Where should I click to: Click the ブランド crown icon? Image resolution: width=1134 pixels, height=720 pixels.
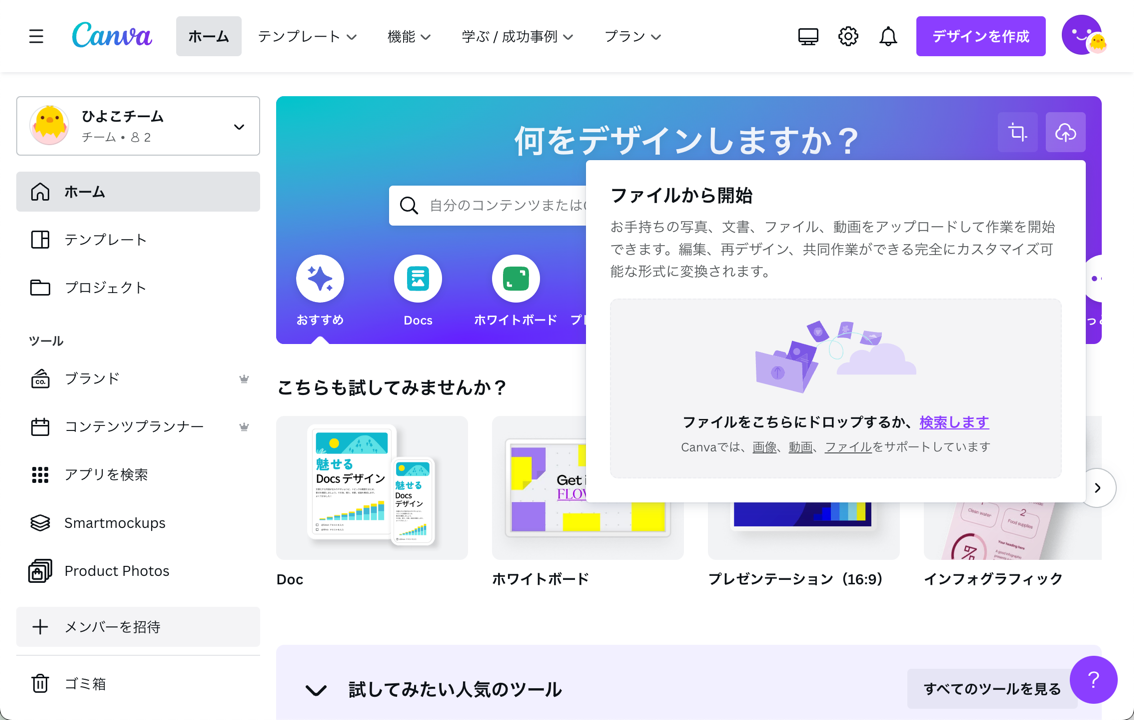244,379
